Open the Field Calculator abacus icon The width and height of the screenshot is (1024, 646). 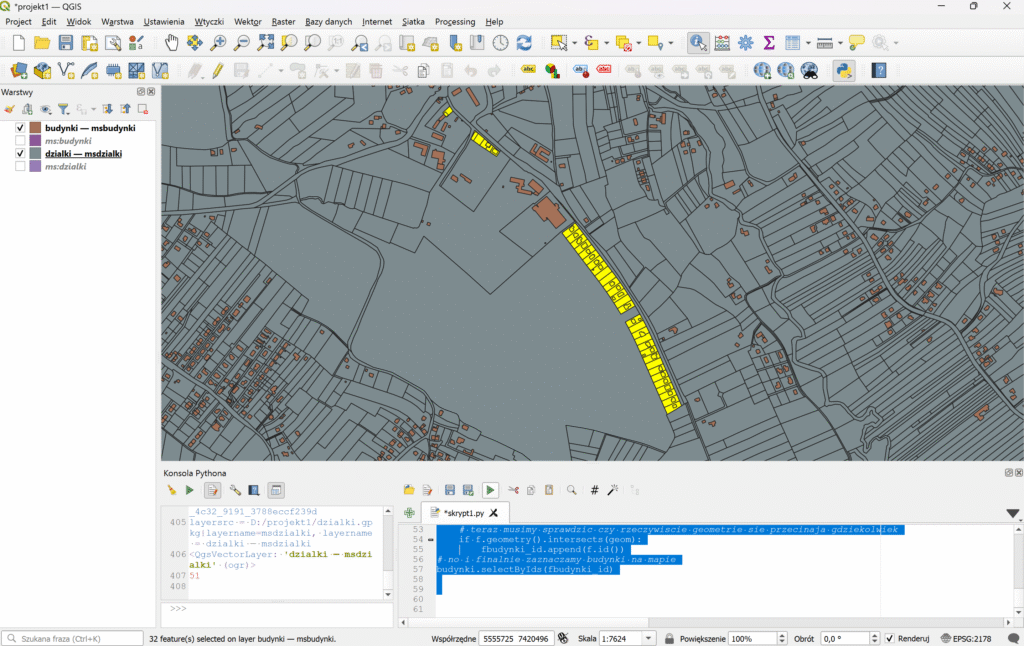coord(722,43)
